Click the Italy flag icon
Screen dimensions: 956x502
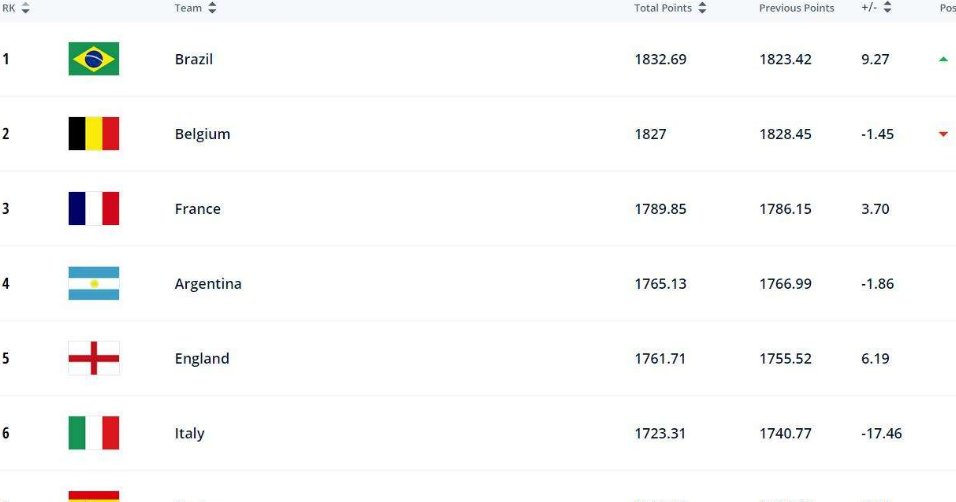[x=93, y=433]
